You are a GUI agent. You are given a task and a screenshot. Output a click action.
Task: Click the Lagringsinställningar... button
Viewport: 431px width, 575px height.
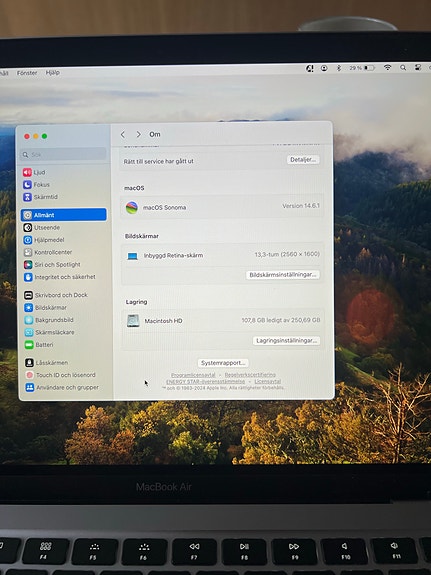(286, 341)
